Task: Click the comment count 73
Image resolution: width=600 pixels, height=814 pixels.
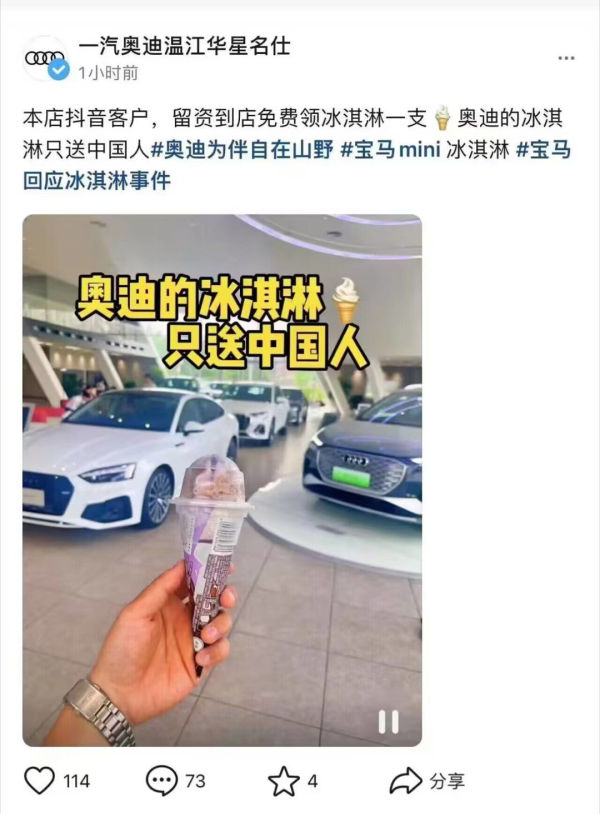Action: (x=195, y=781)
